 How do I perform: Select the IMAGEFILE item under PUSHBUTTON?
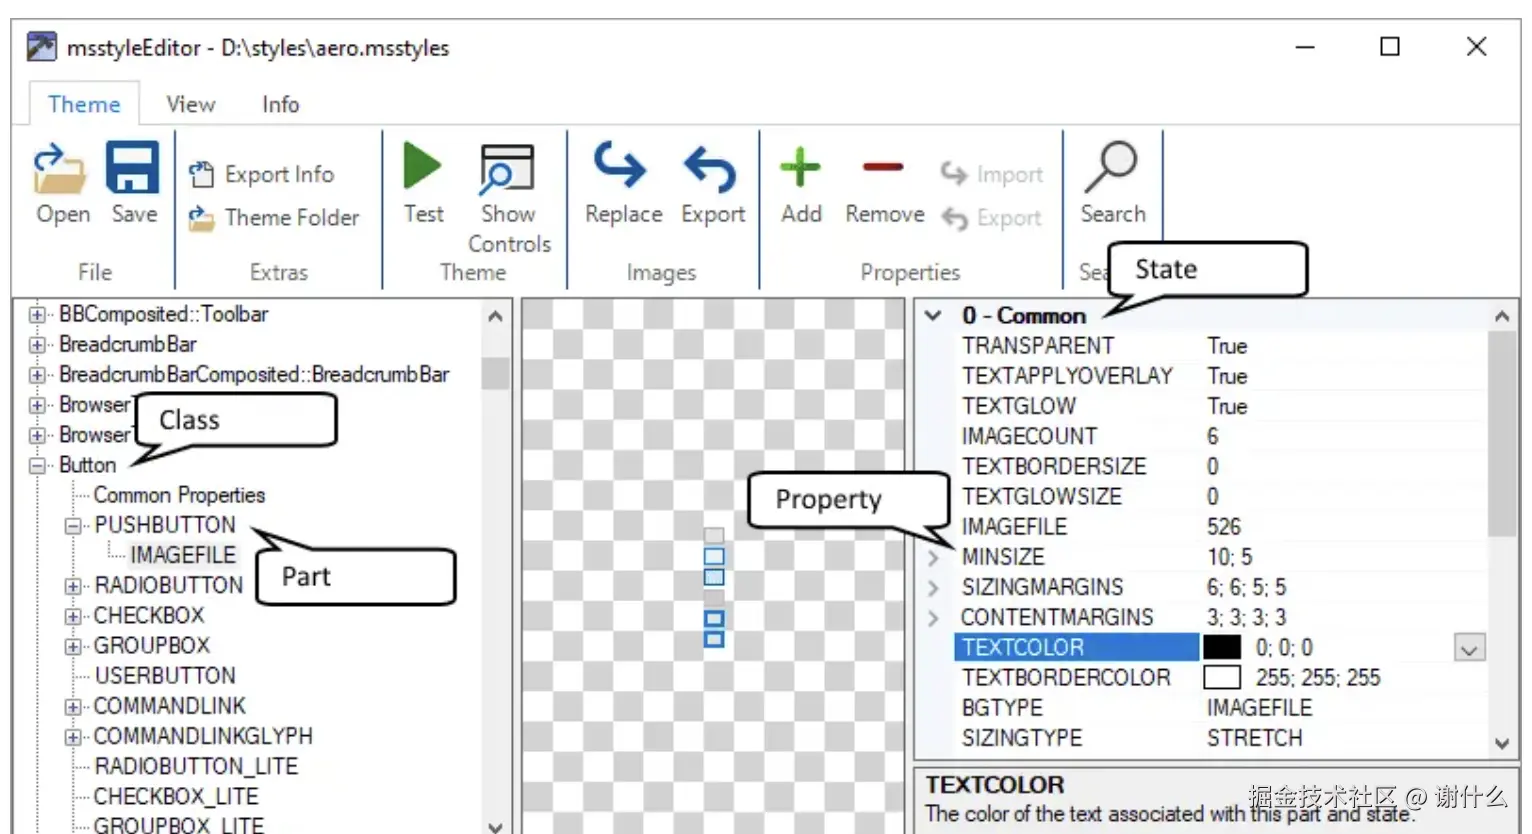tap(183, 555)
